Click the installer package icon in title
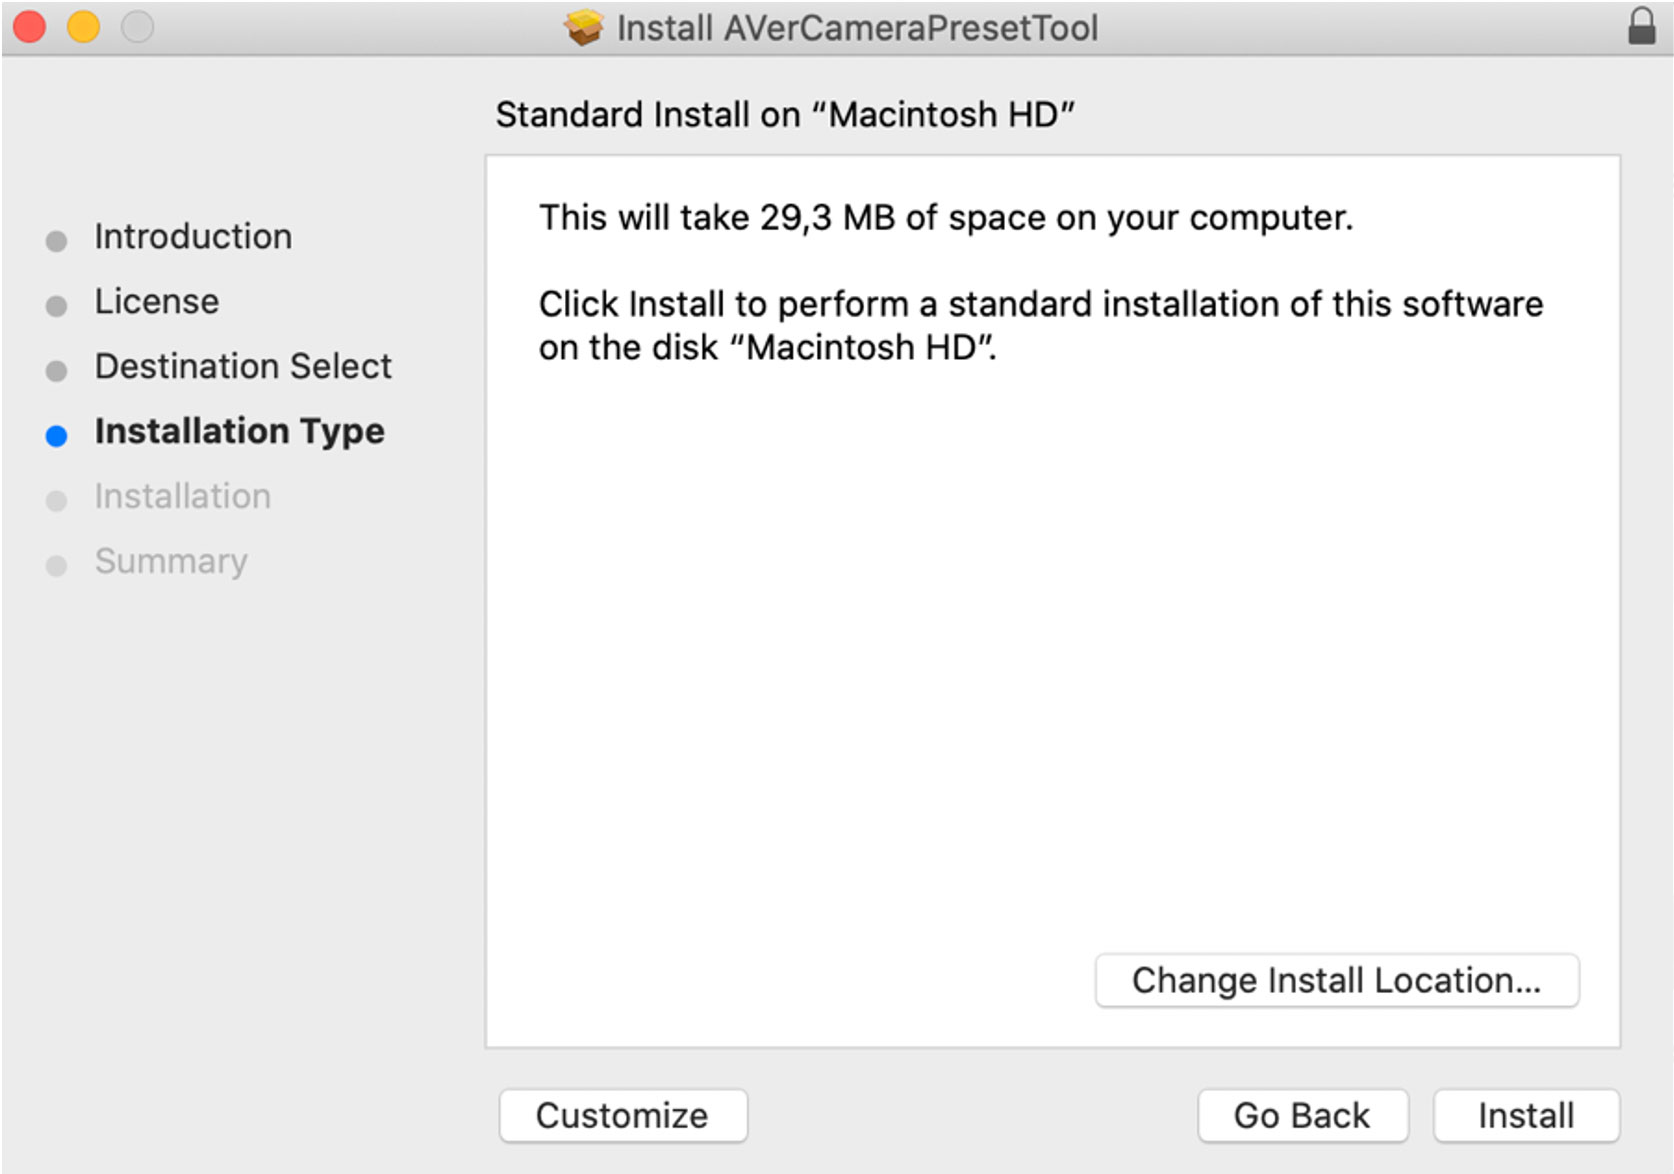The height and width of the screenshot is (1174, 1674). click(x=584, y=28)
